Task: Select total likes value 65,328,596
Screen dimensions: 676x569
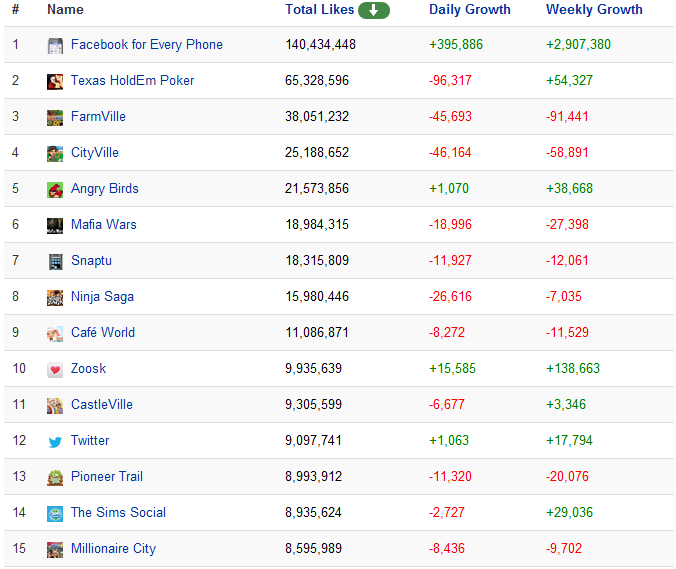Action: click(317, 81)
